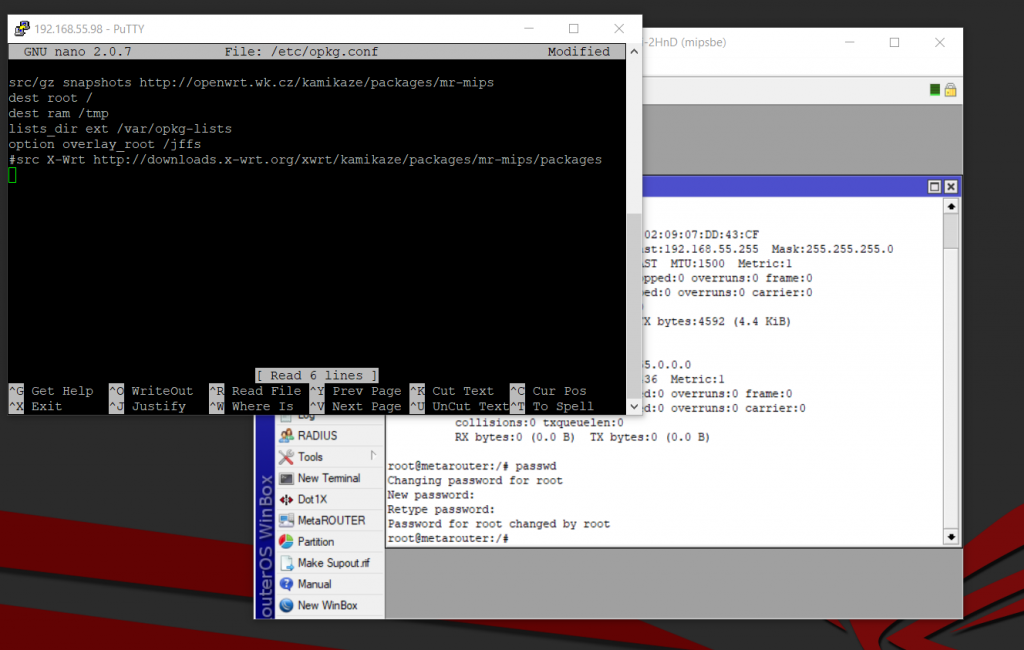Minimize the PuTTY window
This screenshot has width=1024, height=650.
coord(529,28)
